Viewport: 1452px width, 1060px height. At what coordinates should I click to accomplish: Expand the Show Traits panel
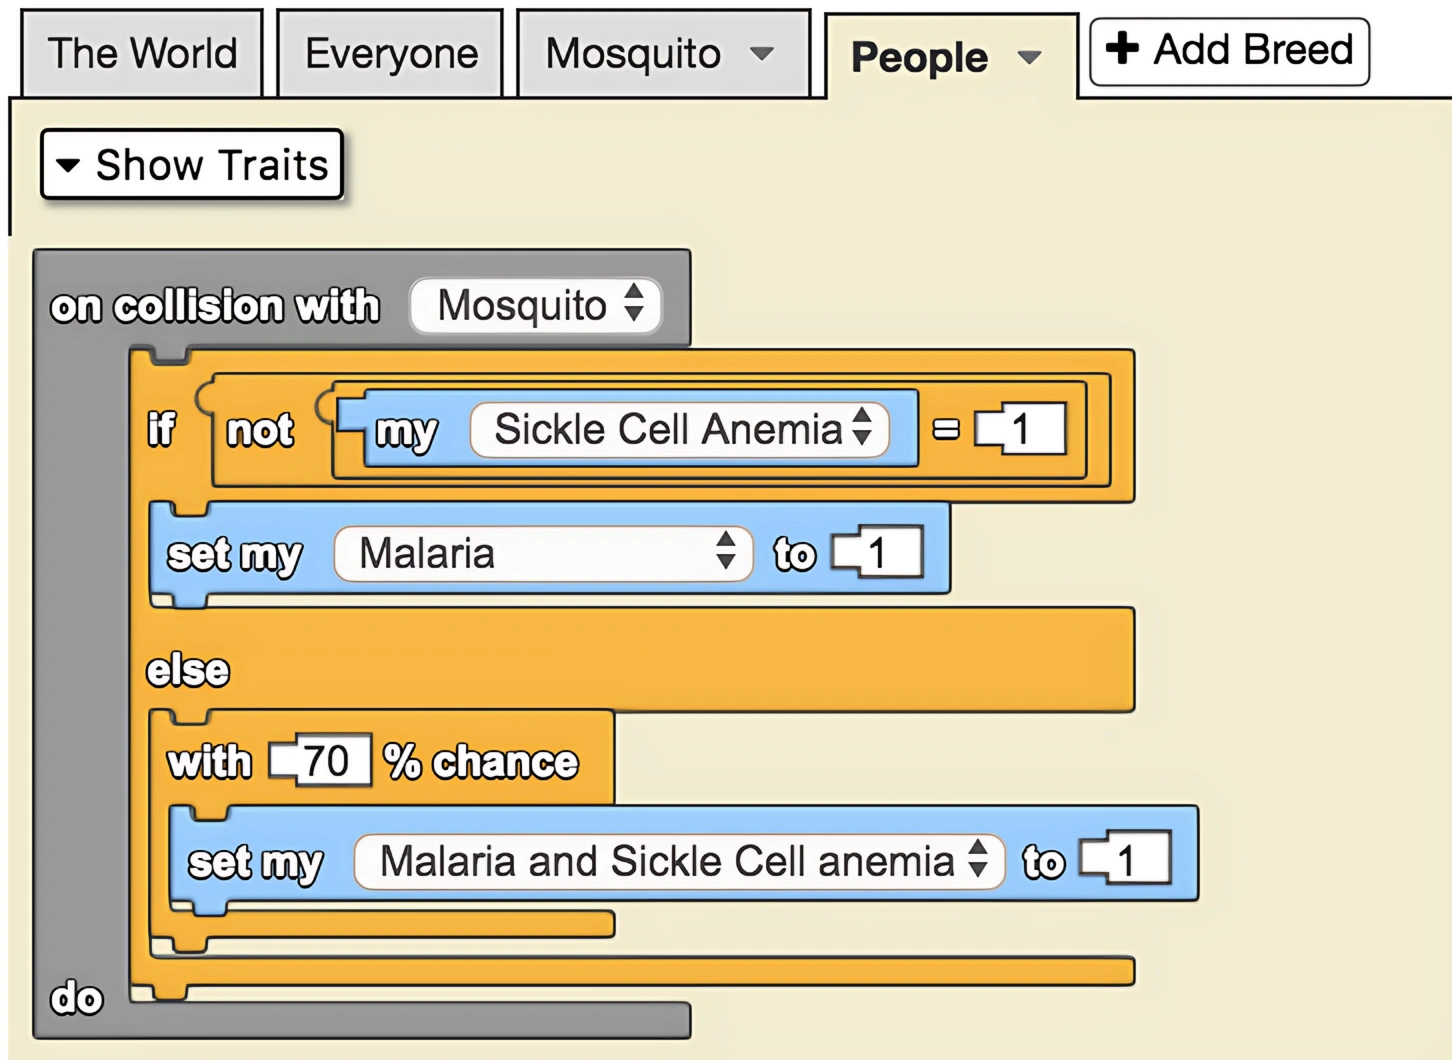(192, 164)
